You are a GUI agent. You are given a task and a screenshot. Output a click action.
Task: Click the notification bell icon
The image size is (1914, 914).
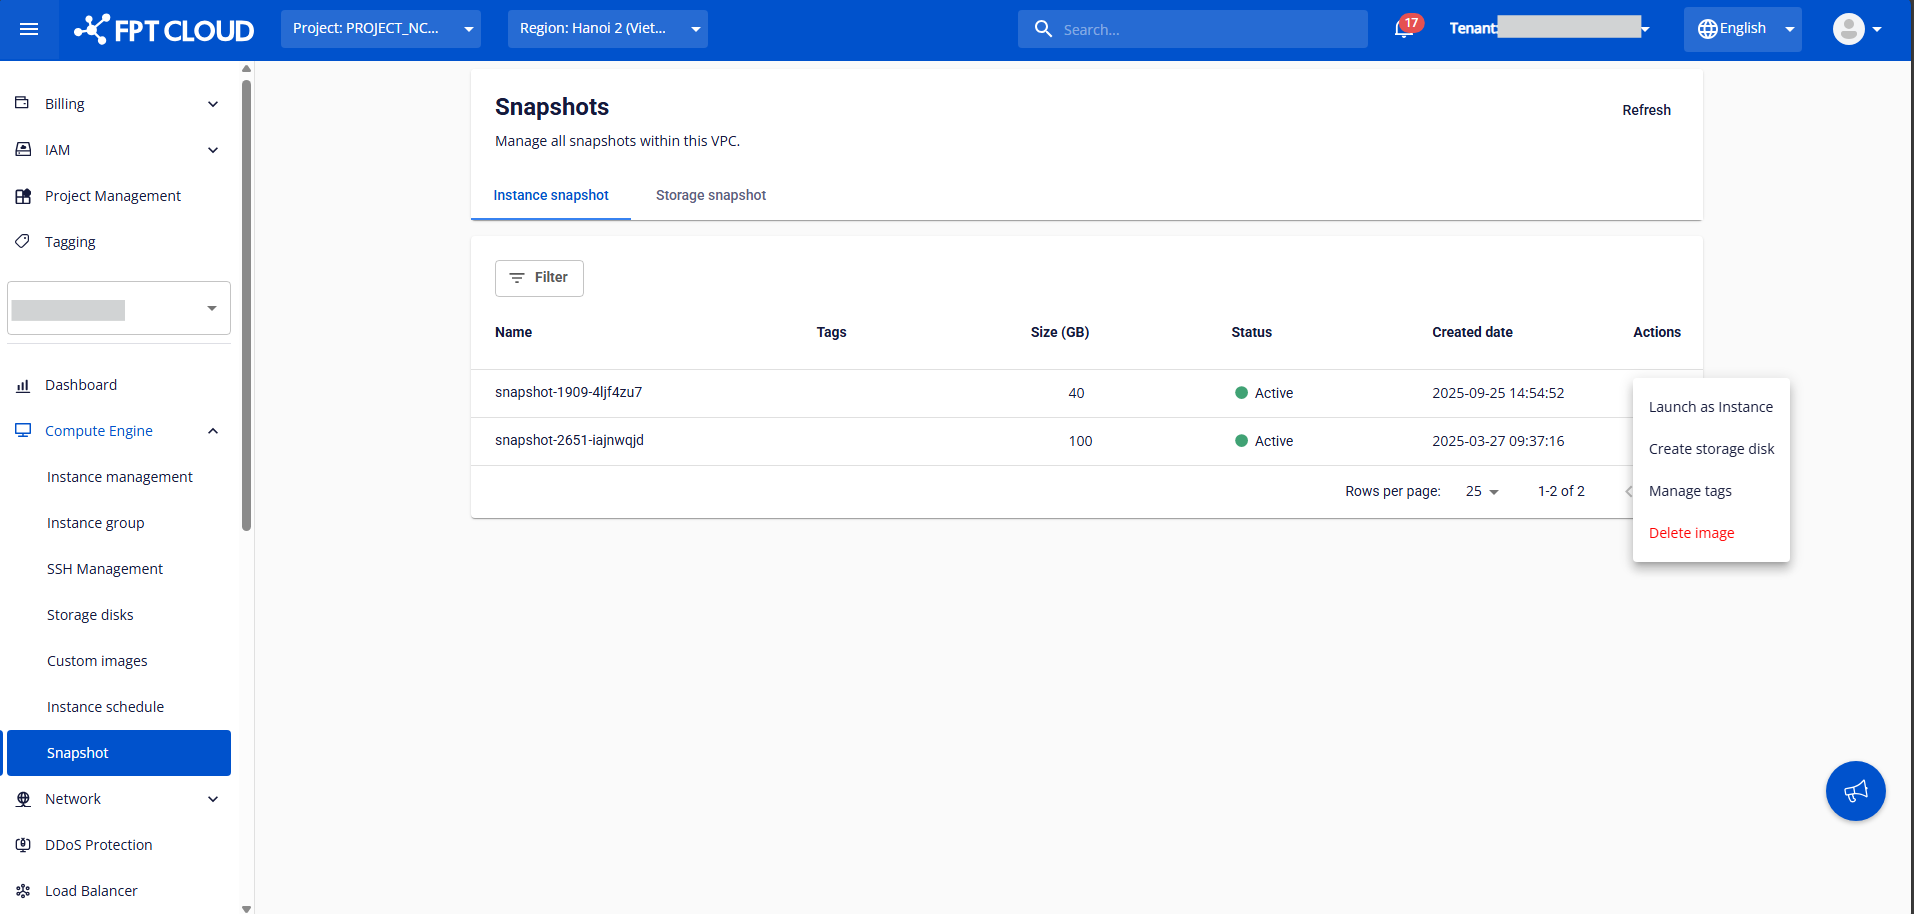coord(1403,29)
